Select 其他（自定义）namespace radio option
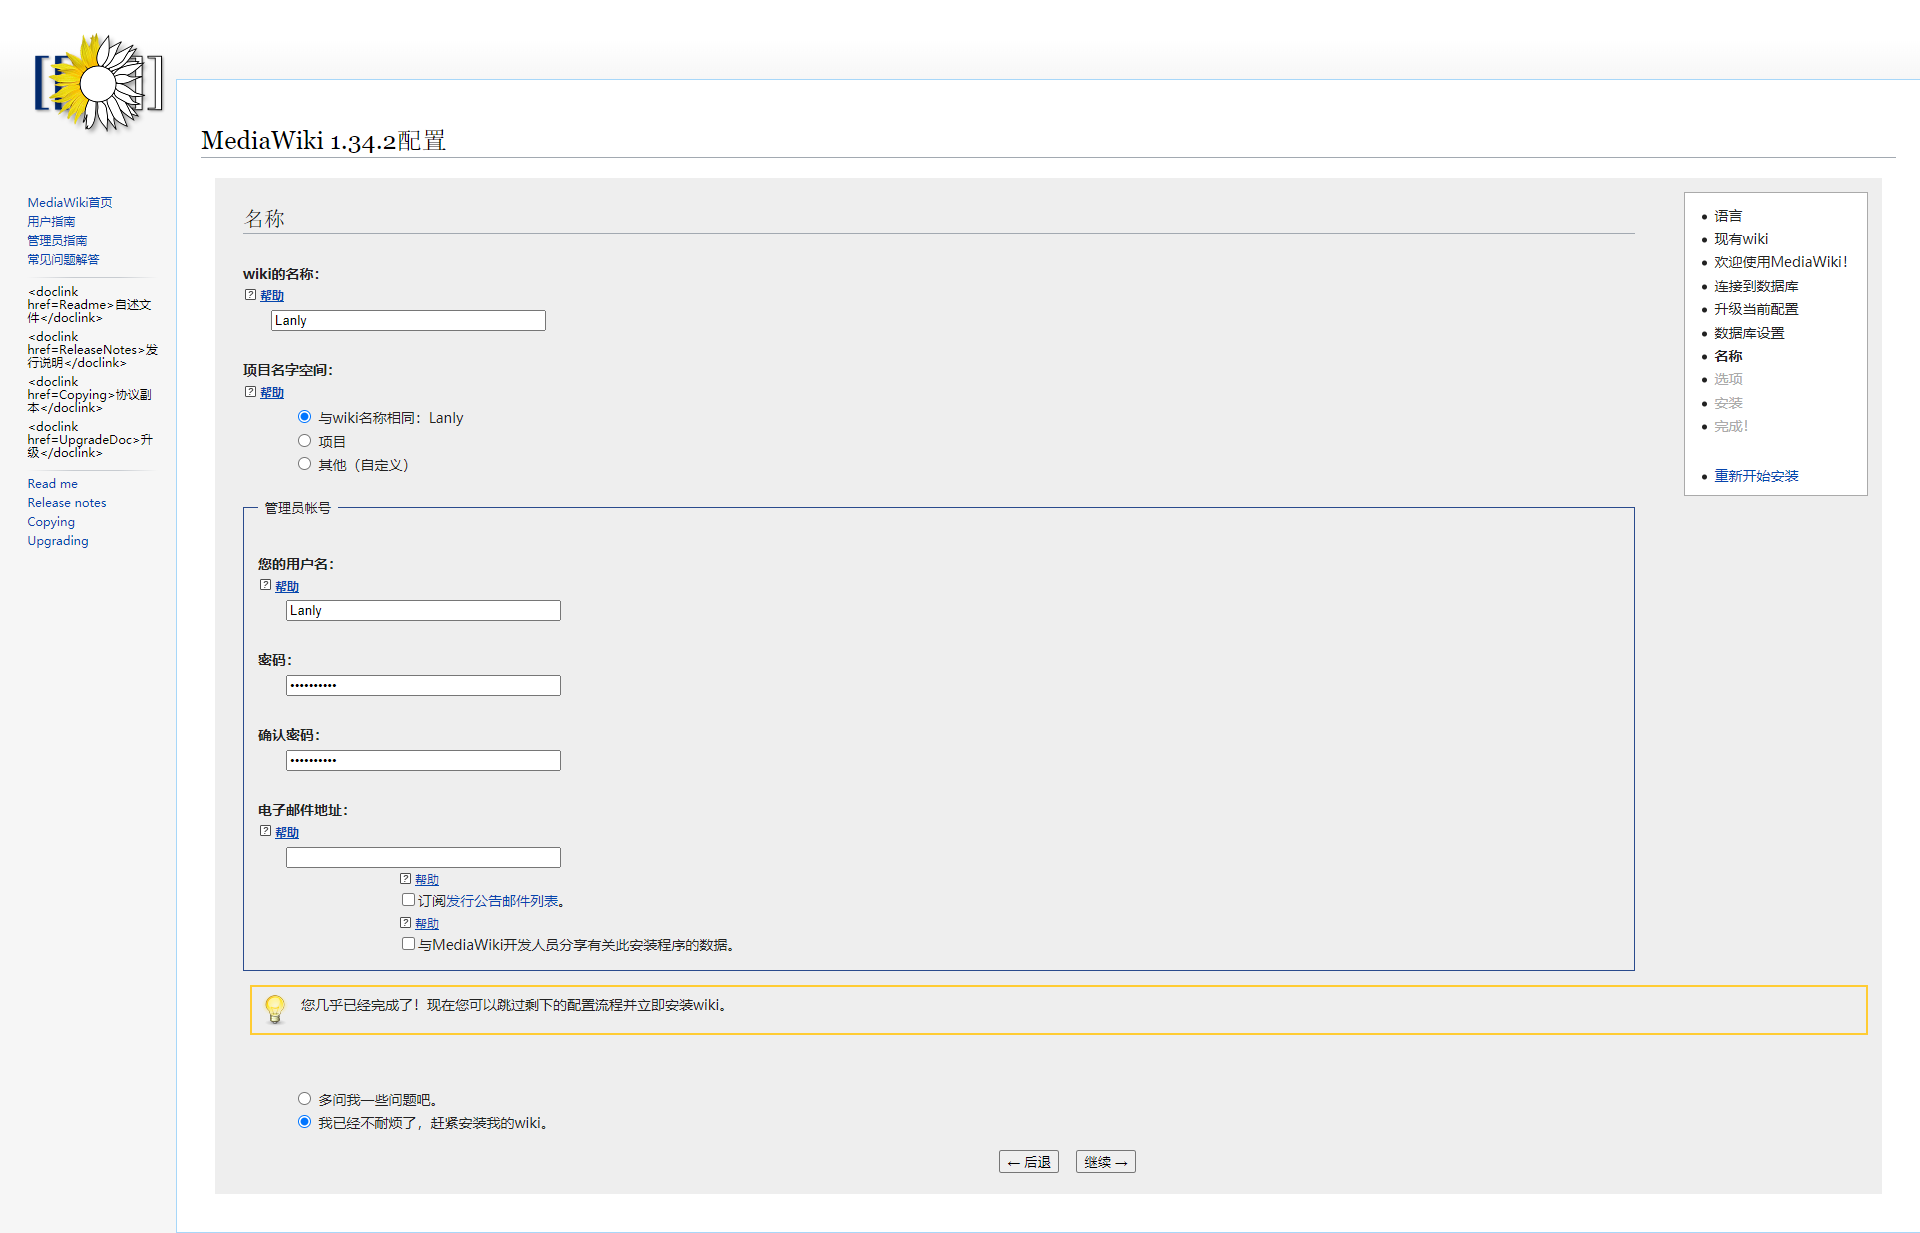Viewport: 1920px width, 1233px height. pyautogui.click(x=305, y=464)
